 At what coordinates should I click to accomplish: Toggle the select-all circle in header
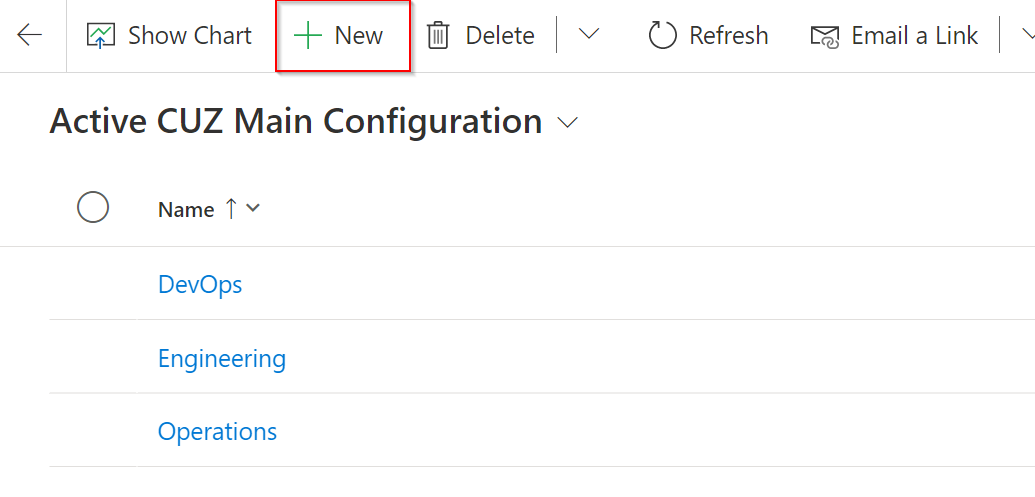click(x=93, y=208)
